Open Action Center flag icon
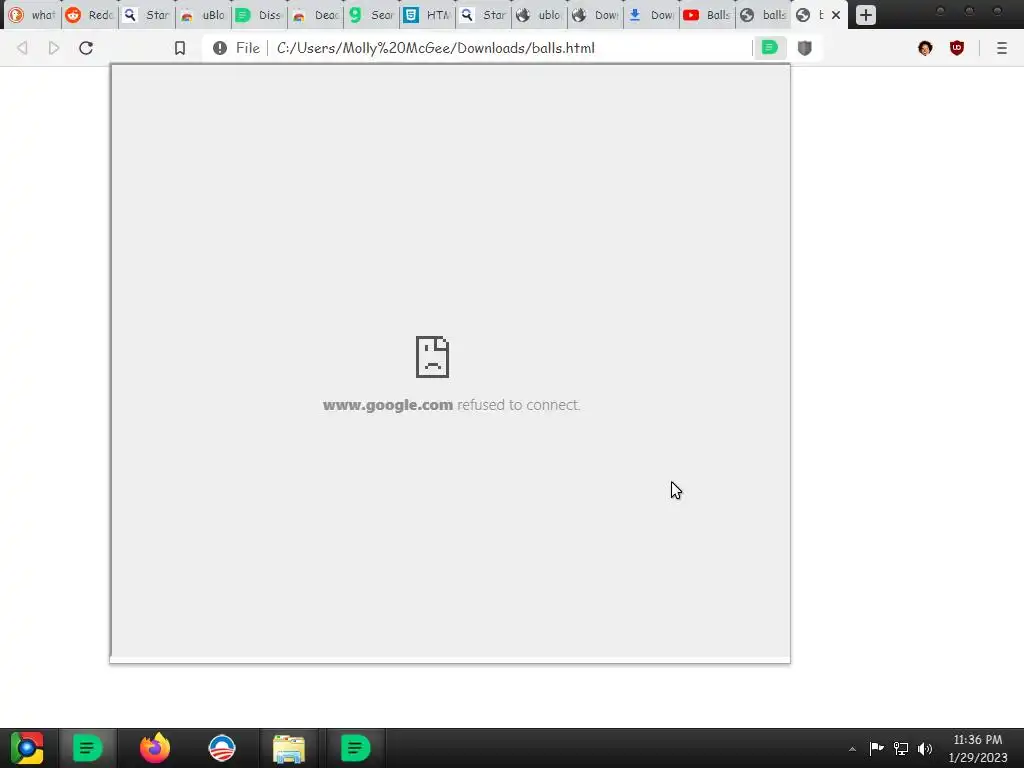 click(x=876, y=748)
